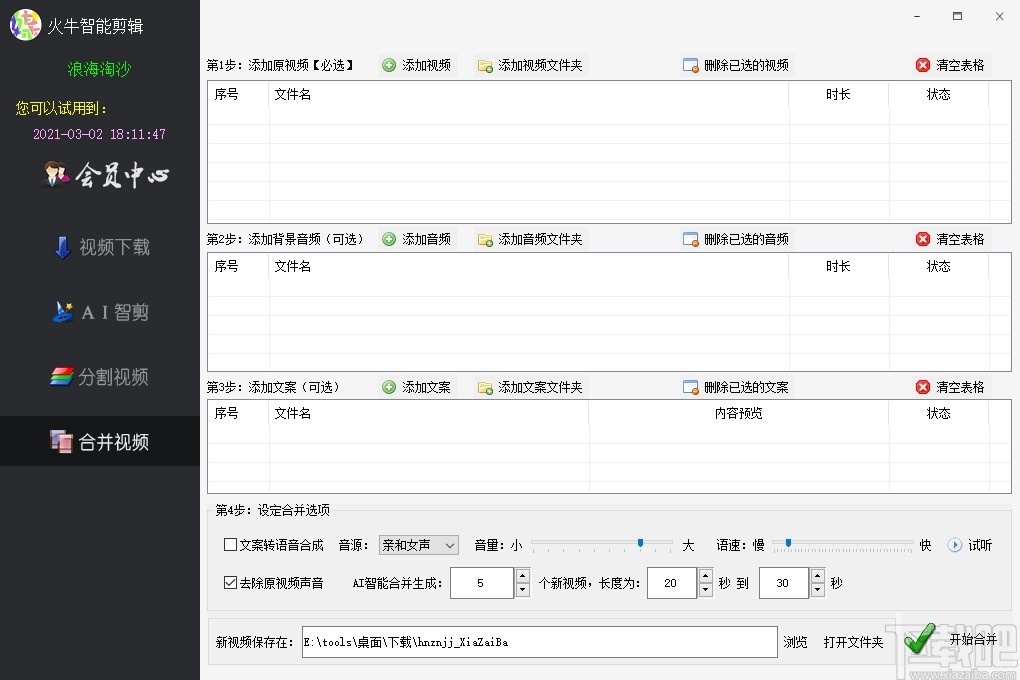The image size is (1020, 680).
Task: Click the add audio plus icon
Action: (389, 238)
